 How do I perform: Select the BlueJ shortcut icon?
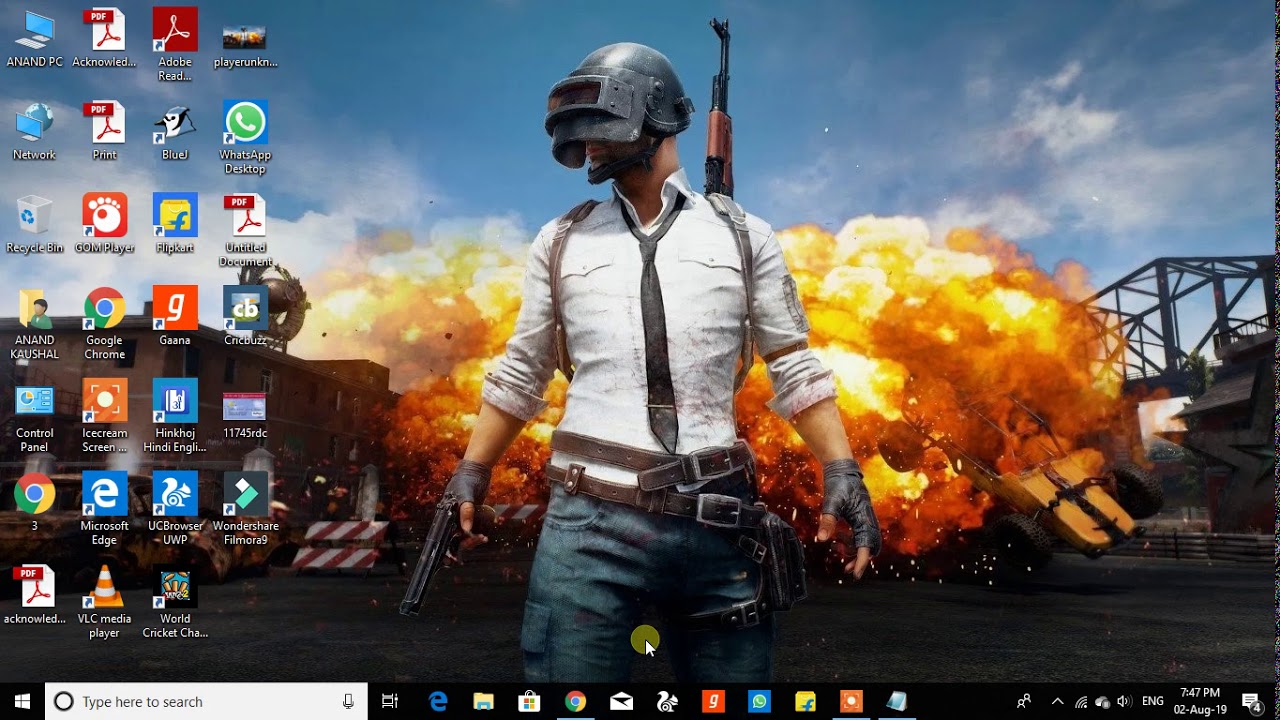(x=174, y=132)
